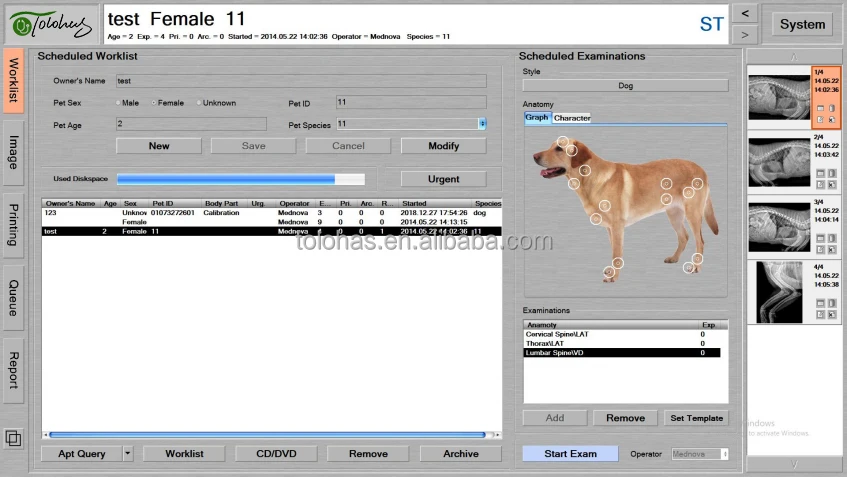The width and height of the screenshot is (847, 478).
Task: Click the Owner's Name input field
Action: 301,81
